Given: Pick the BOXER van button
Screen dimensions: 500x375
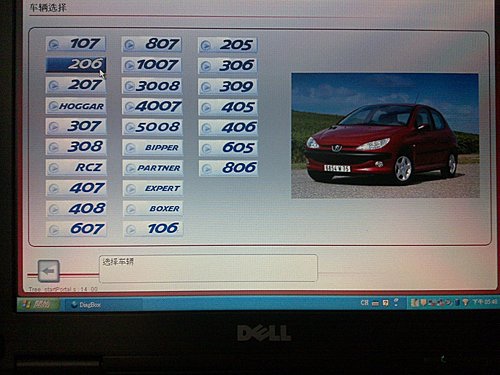Looking at the screenshot, I should tap(153, 209).
